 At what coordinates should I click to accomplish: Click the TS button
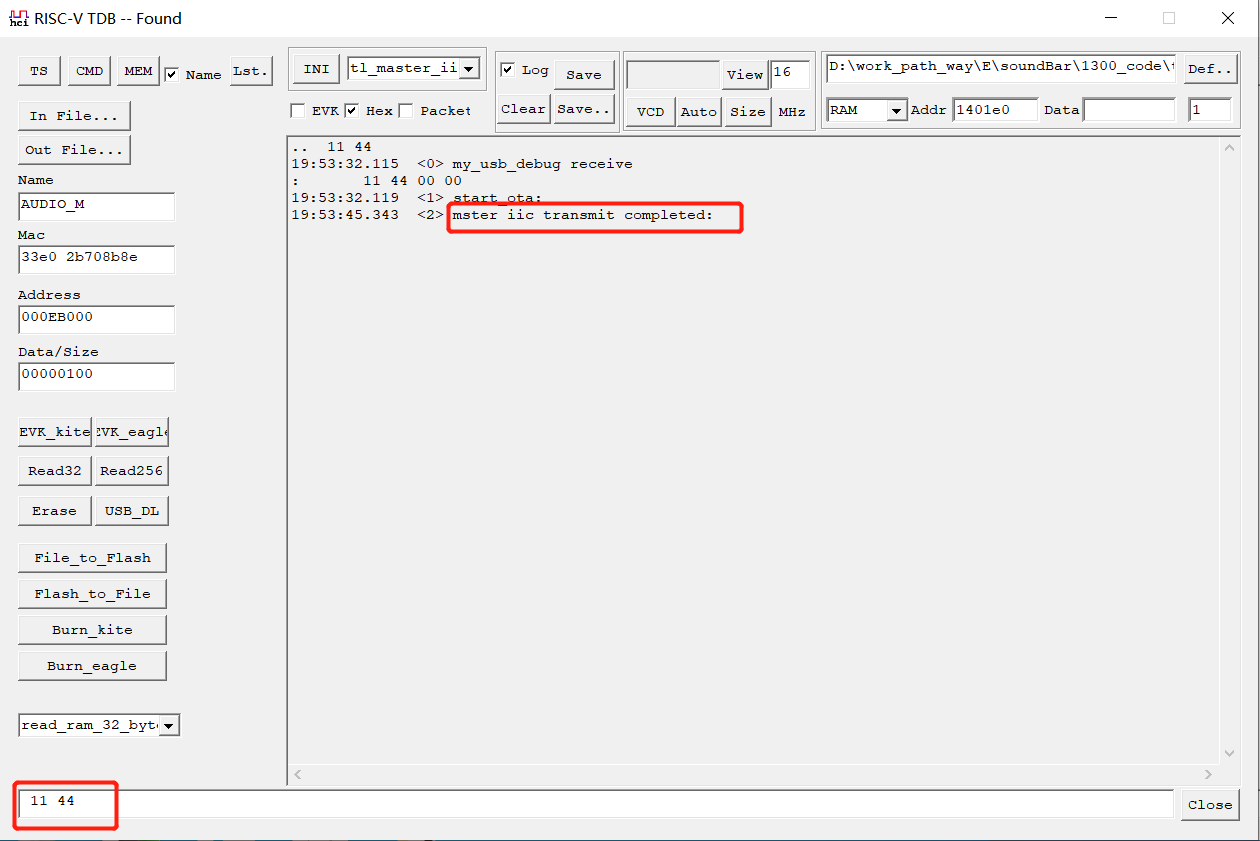38,71
